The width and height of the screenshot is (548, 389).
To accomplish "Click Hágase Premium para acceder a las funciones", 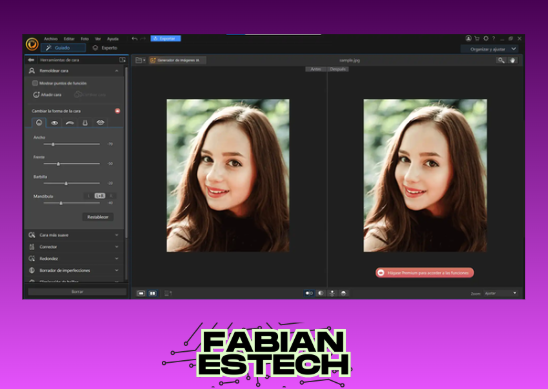I will tap(425, 273).
